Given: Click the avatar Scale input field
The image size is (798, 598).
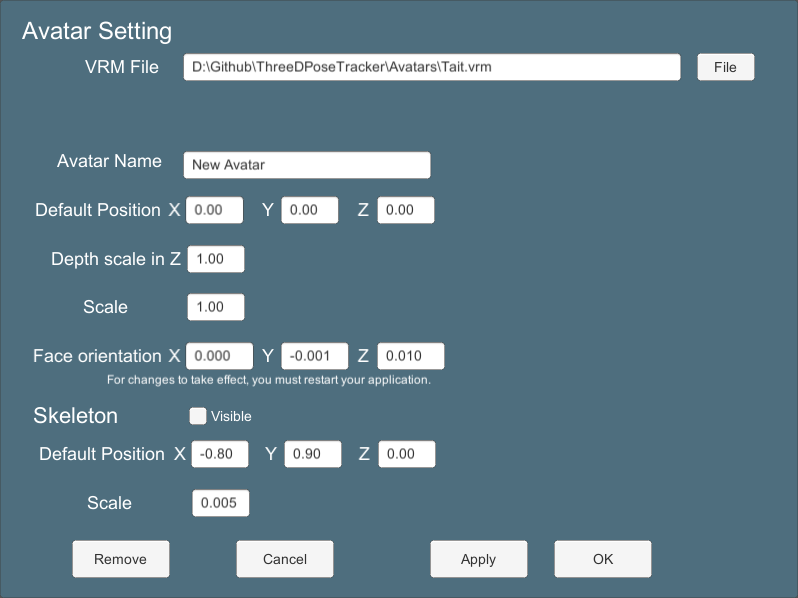Looking at the screenshot, I should [x=216, y=307].
